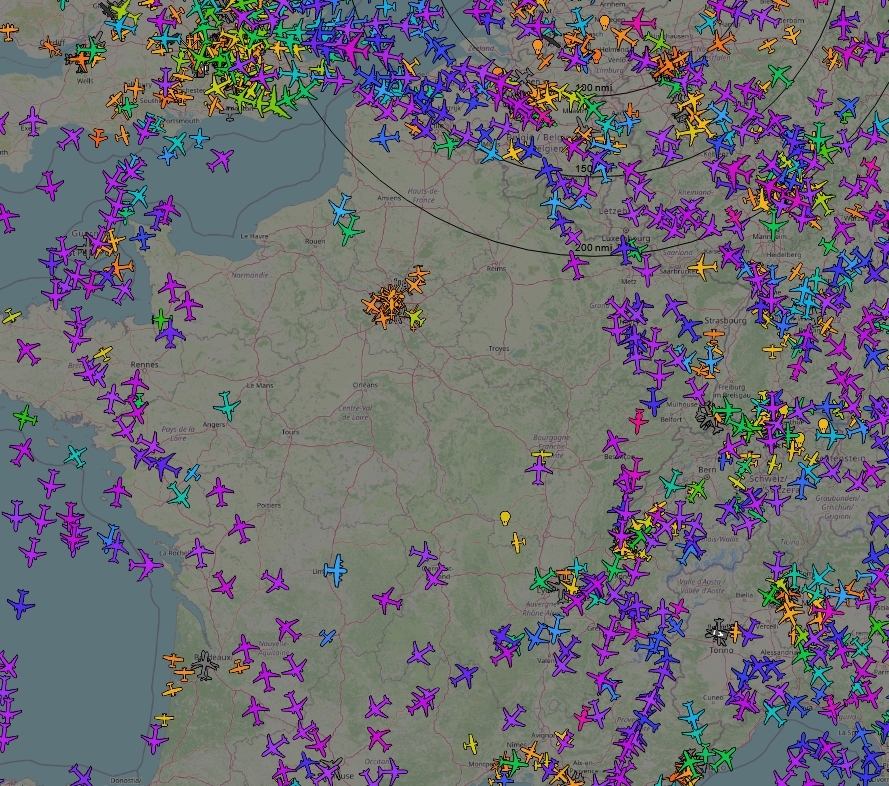Click the Le Havre city label
Image resolution: width=889 pixels, height=786 pixels.
[x=254, y=236]
